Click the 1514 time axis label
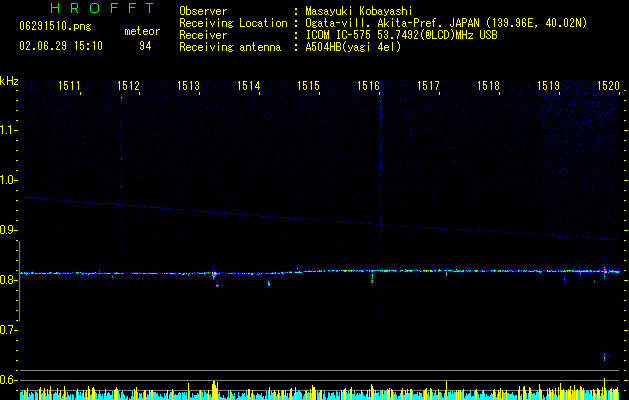The image size is (629, 400). [249, 85]
